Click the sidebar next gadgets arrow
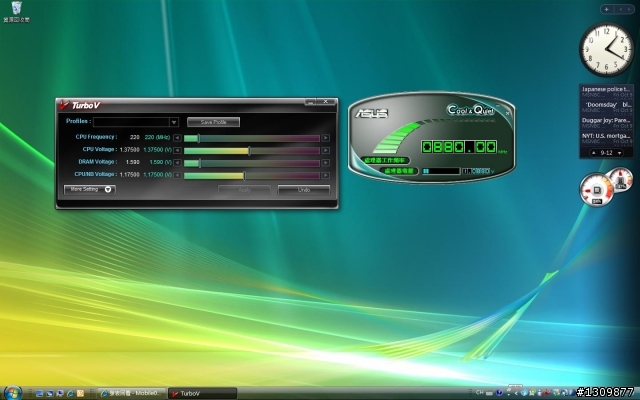 [x=629, y=9]
